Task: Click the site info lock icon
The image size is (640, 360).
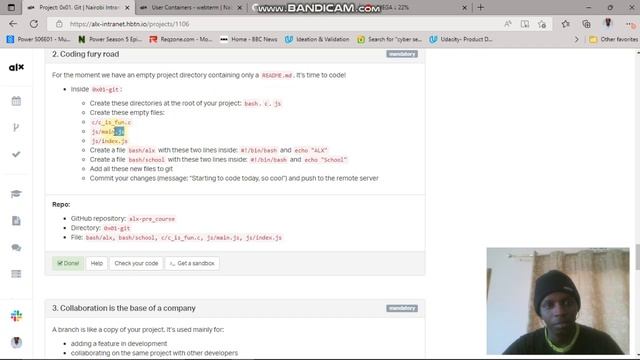Action: click(59, 24)
